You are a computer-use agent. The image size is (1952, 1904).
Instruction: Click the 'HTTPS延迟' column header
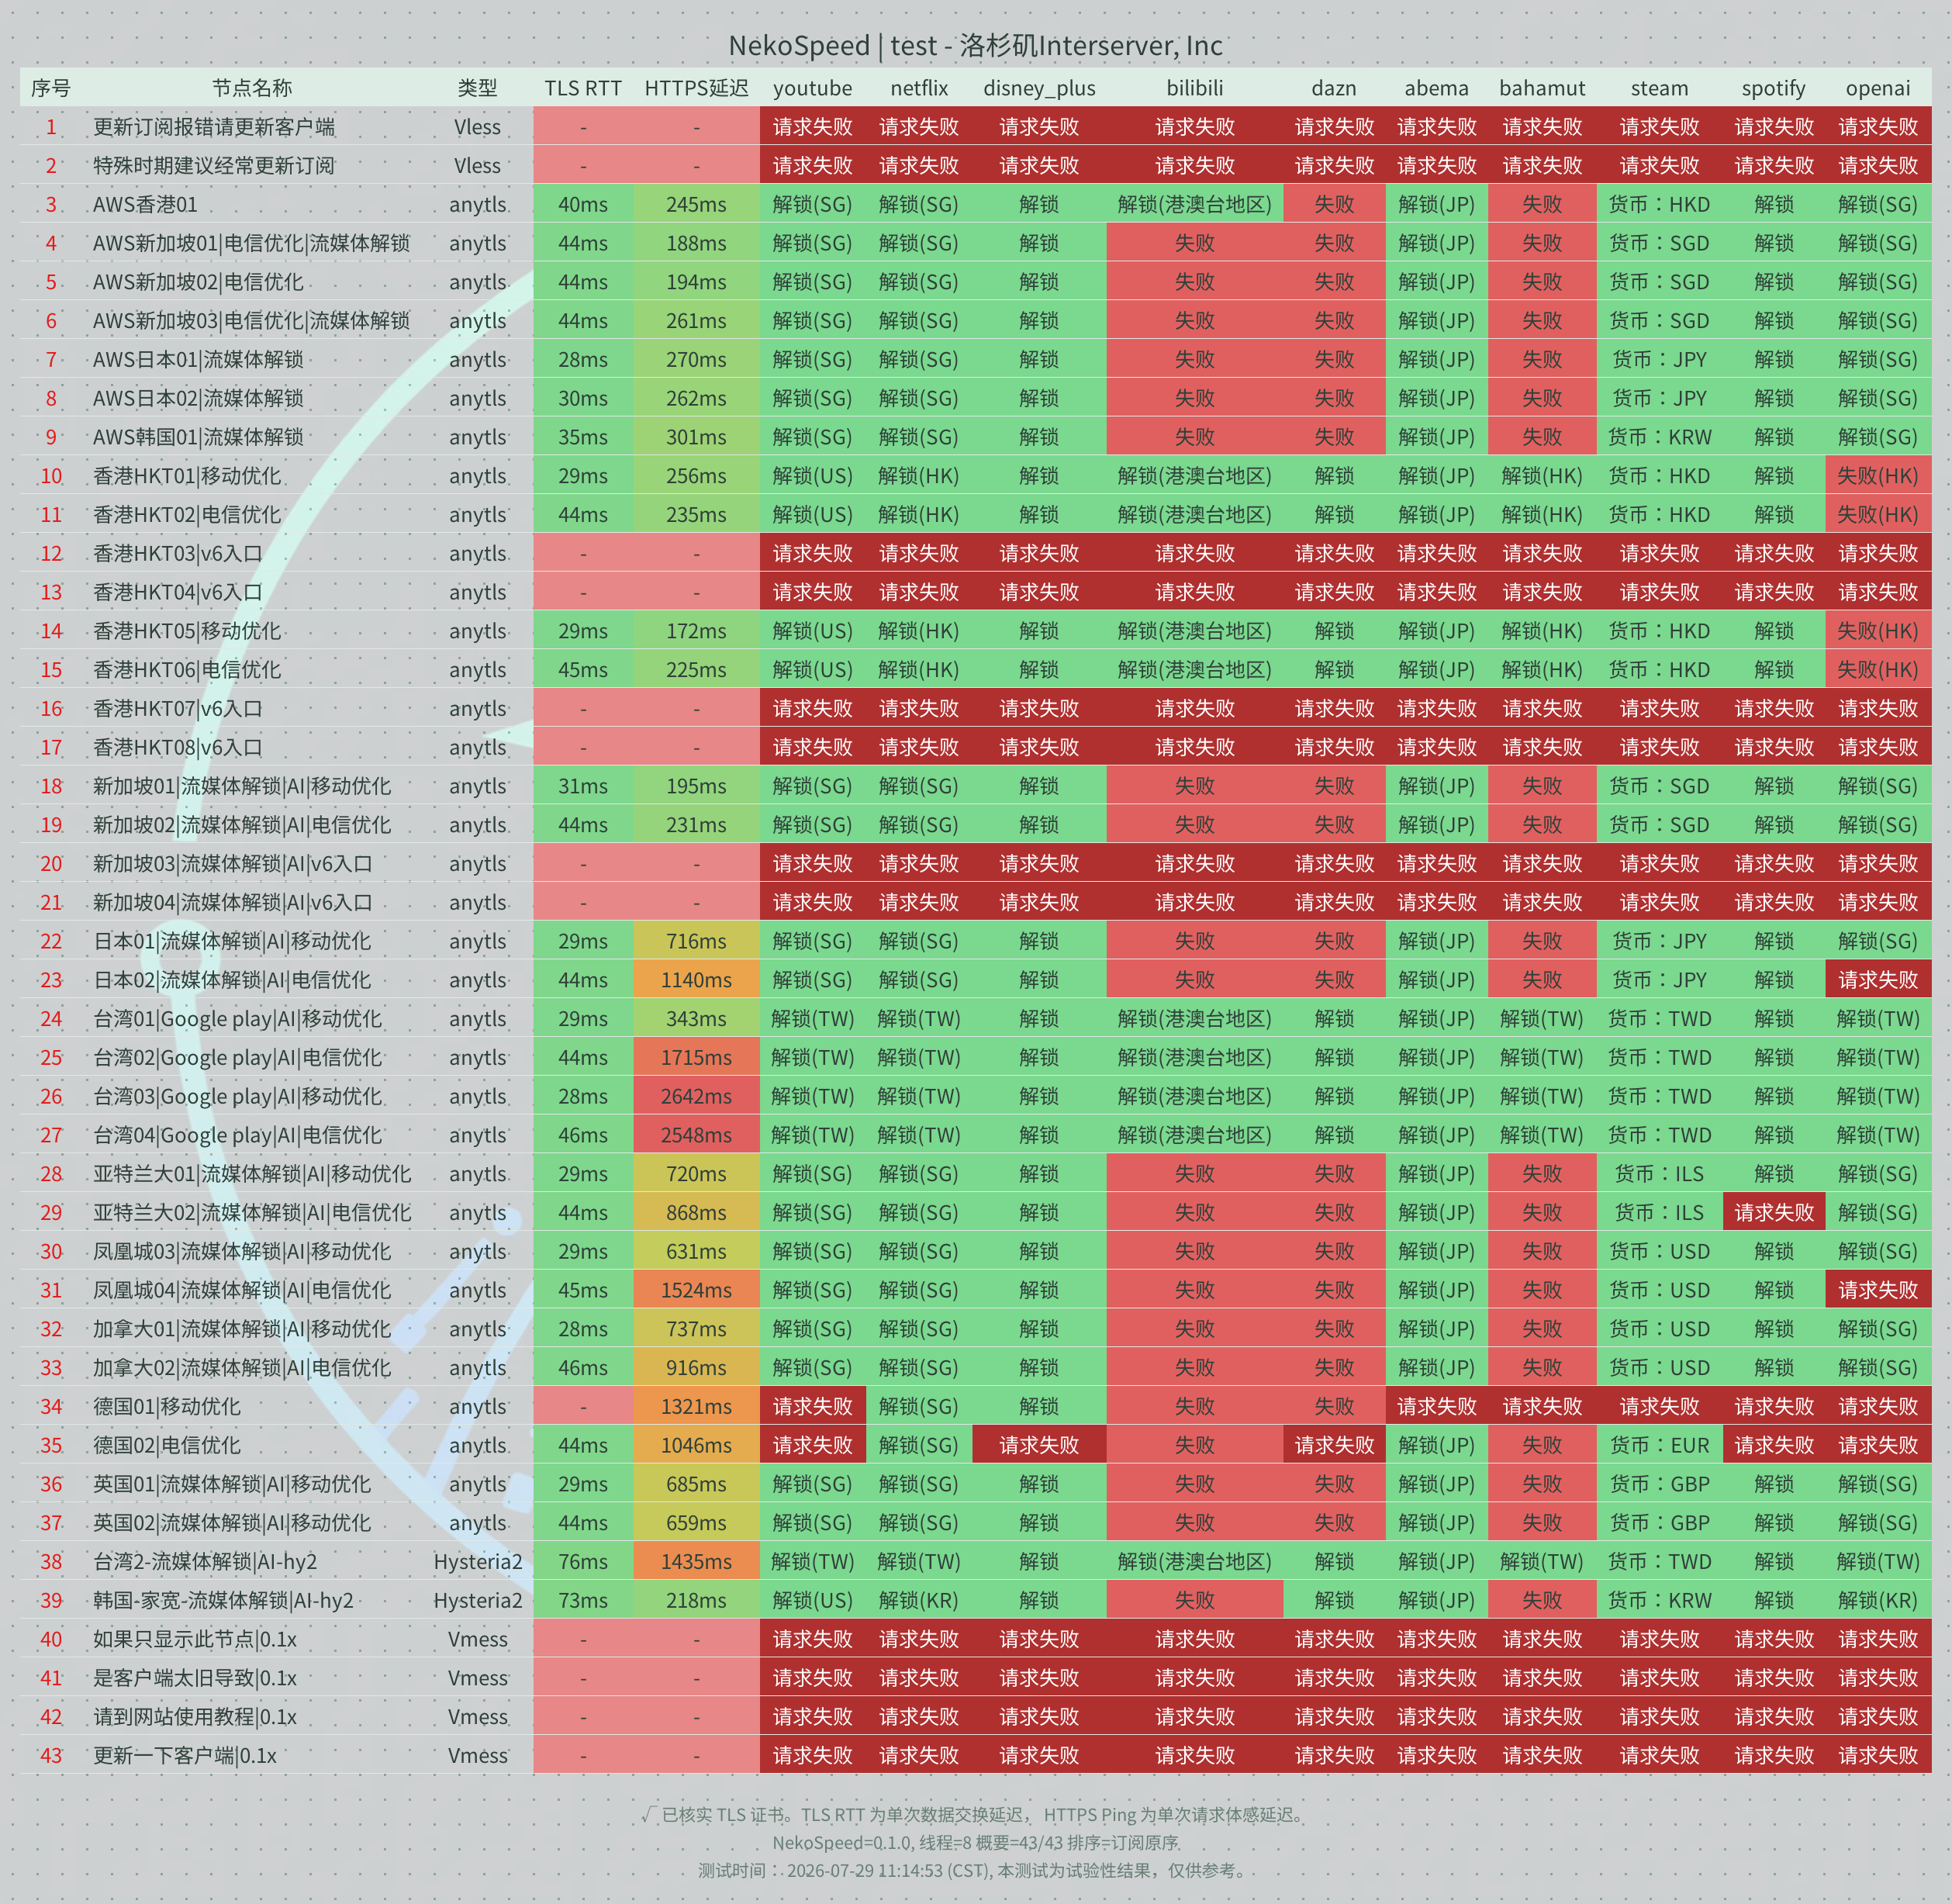click(x=696, y=88)
